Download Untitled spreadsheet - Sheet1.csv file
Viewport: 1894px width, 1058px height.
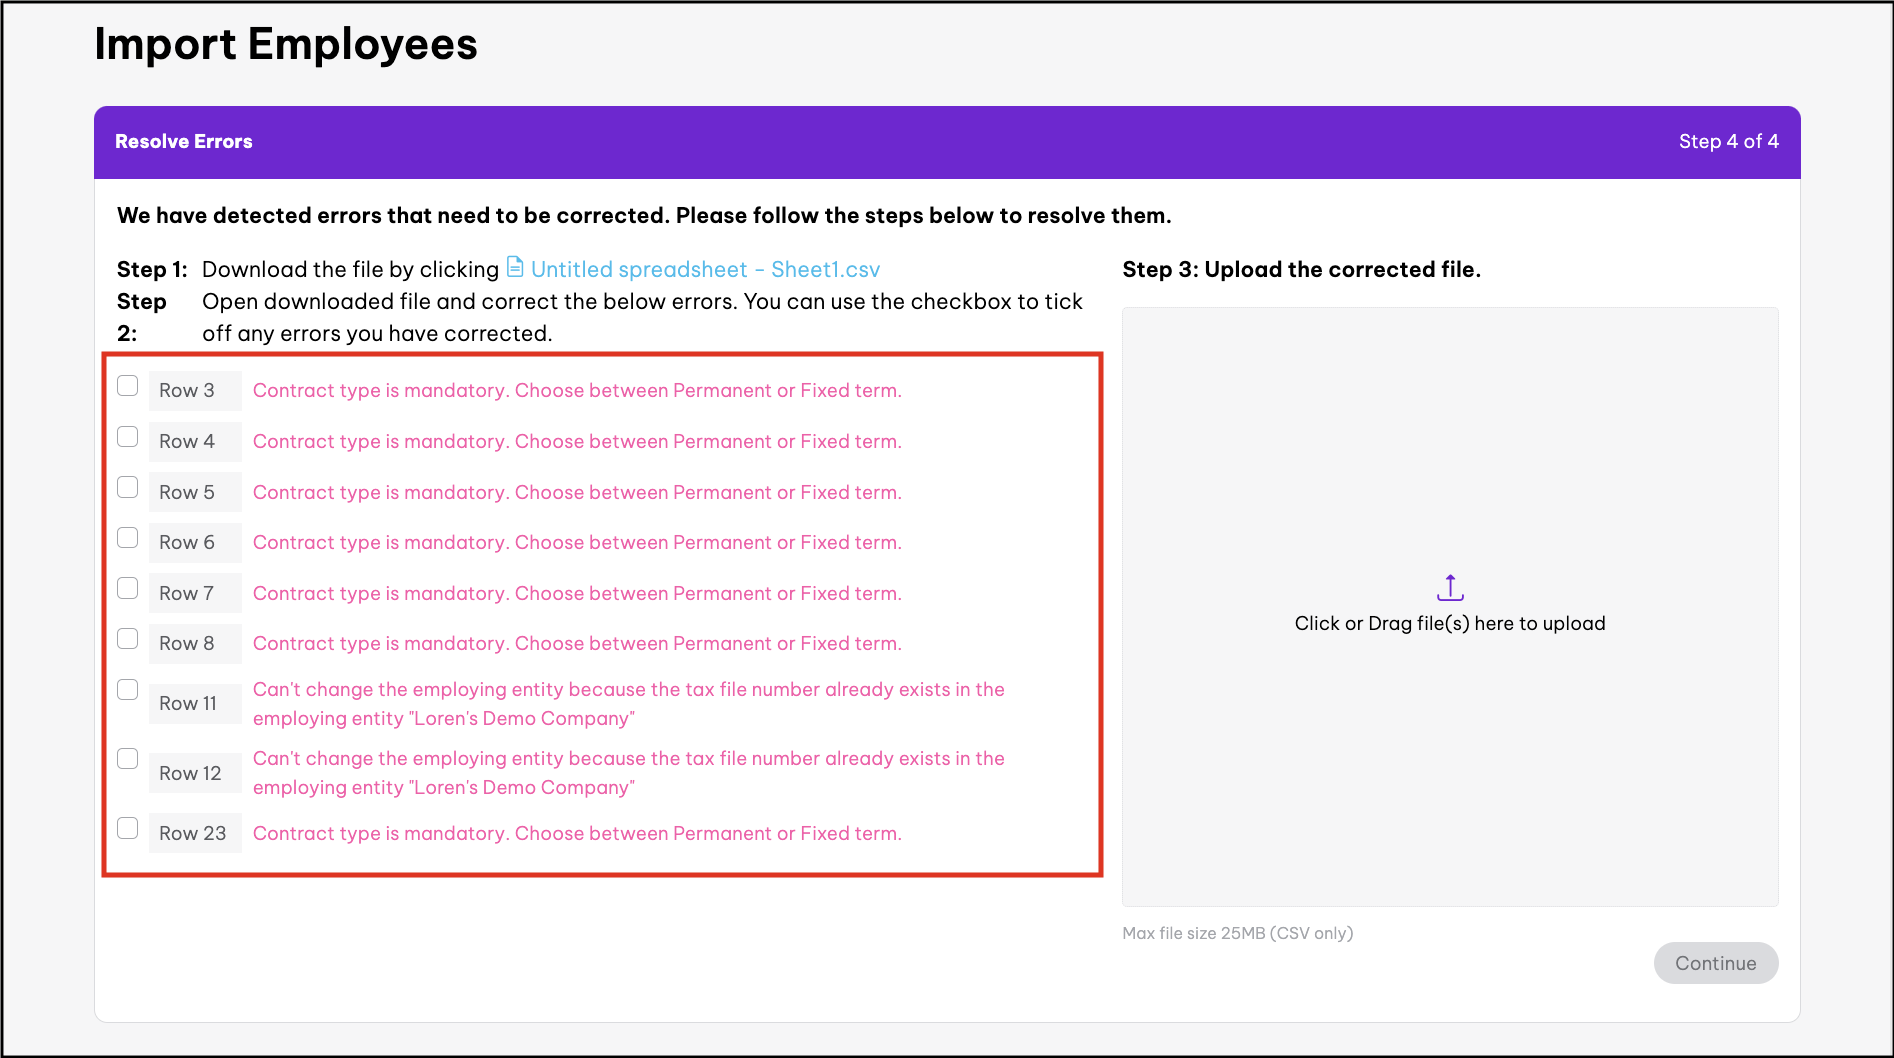(705, 270)
